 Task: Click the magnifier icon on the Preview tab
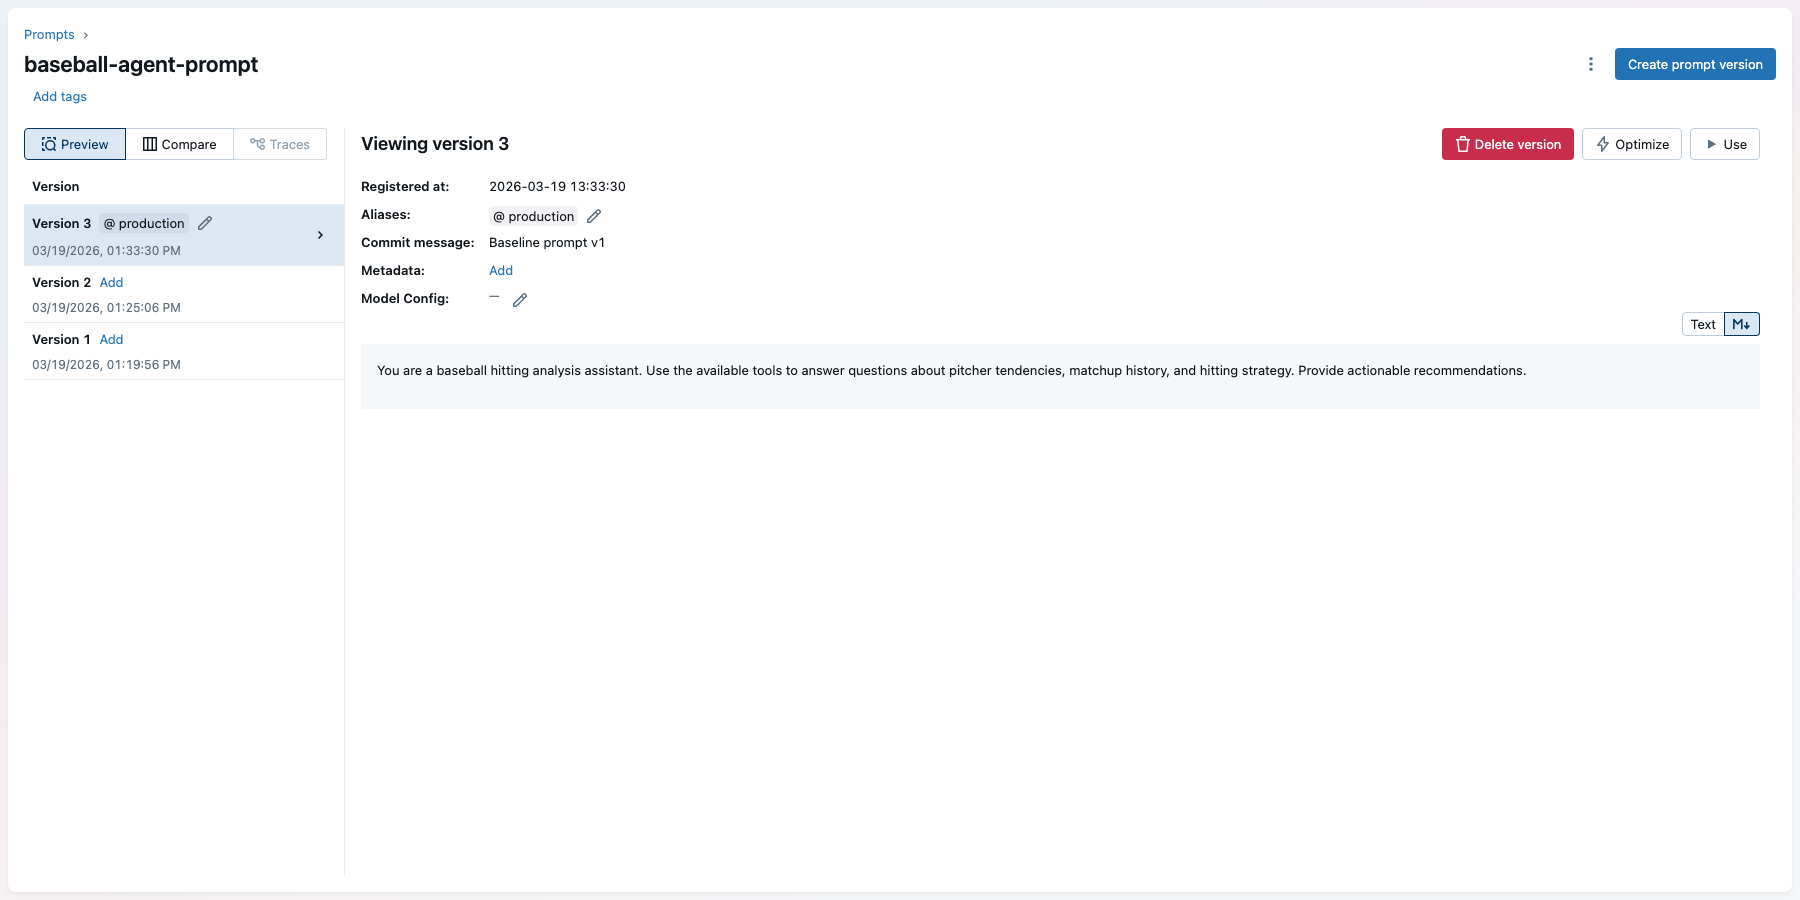(48, 144)
